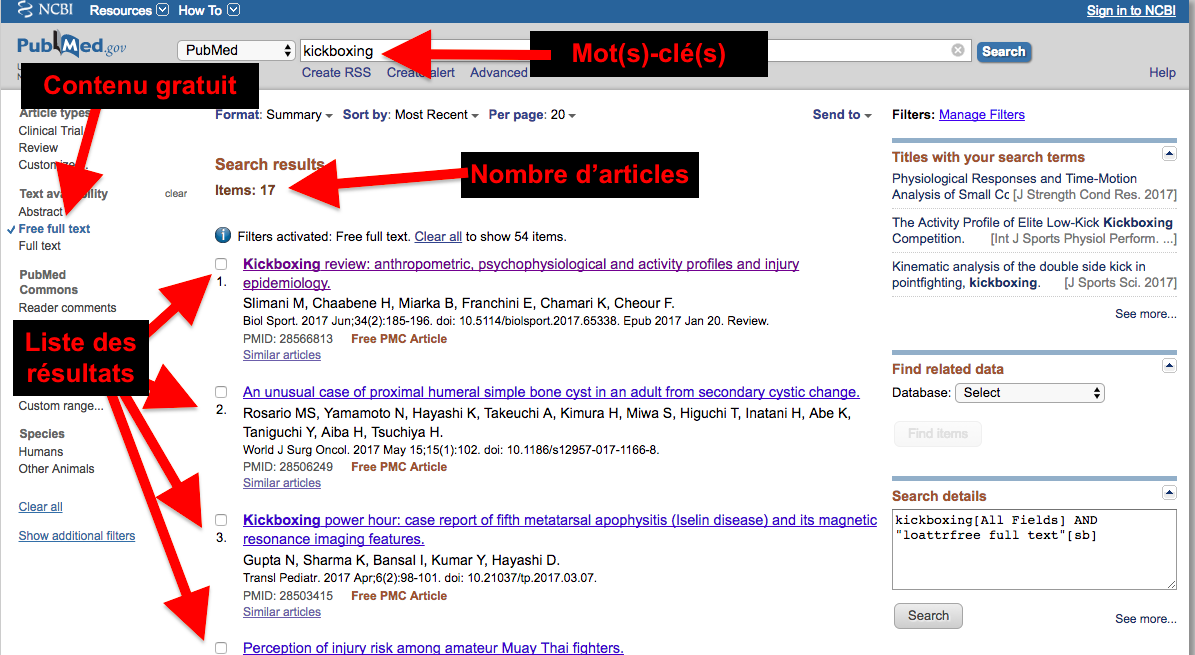Click the Custom range date filter
This screenshot has width=1195, height=655.
coord(61,406)
